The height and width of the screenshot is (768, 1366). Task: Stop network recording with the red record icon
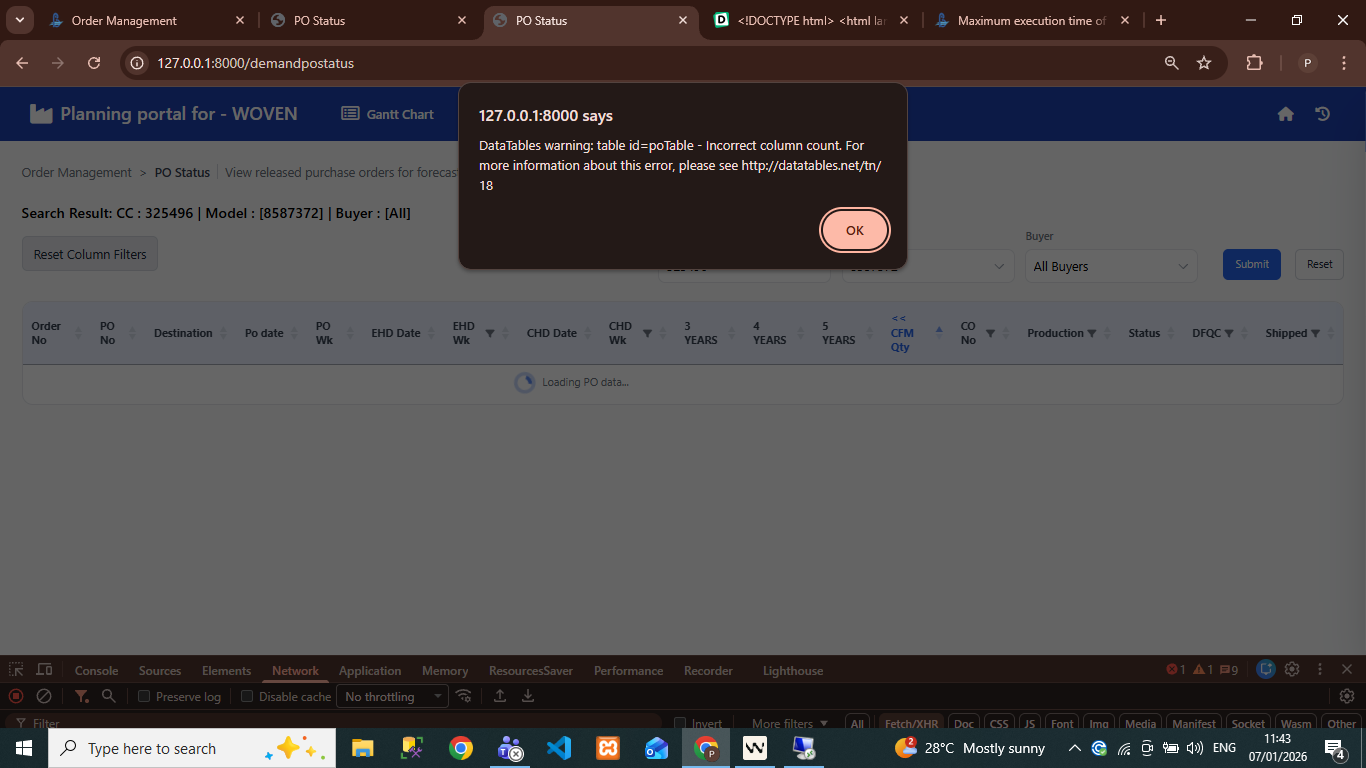pyautogui.click(x=16, y=696)
